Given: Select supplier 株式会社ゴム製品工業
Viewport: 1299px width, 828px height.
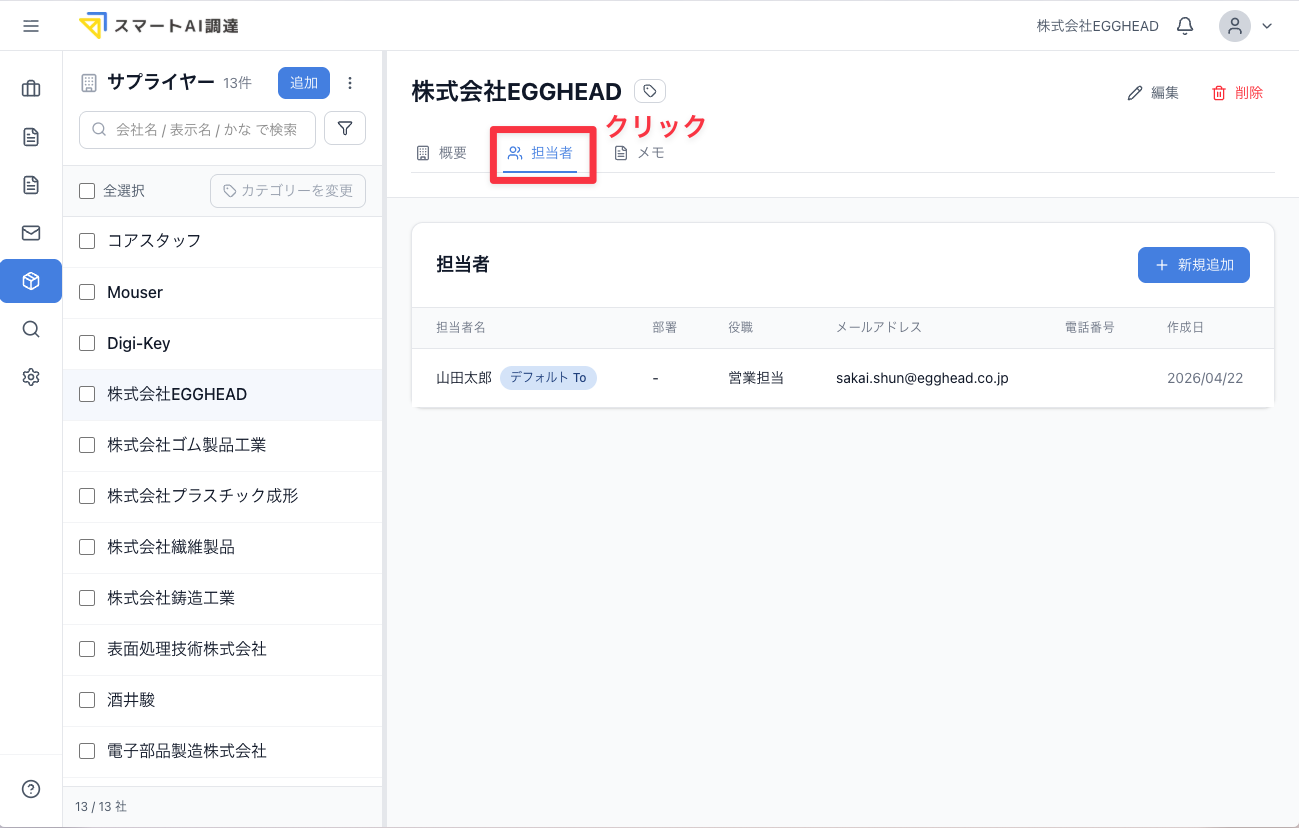Looking at the screenshot, I should coord(187,445).
